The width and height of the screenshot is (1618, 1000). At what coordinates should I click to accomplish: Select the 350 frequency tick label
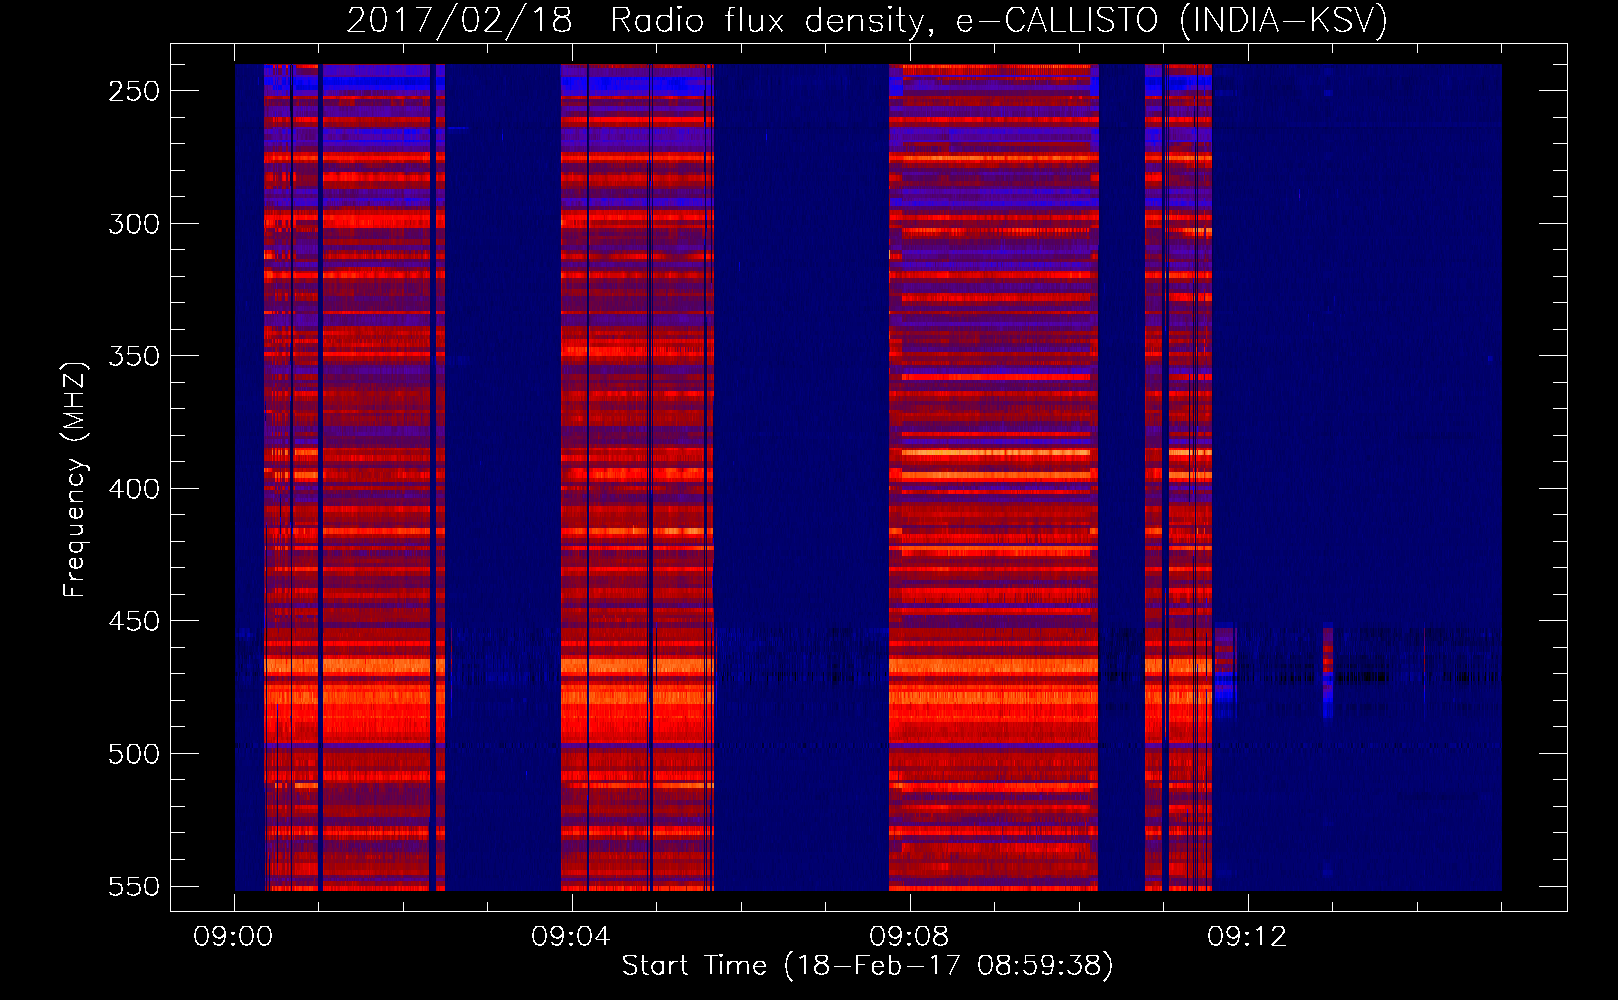[134, 356]
